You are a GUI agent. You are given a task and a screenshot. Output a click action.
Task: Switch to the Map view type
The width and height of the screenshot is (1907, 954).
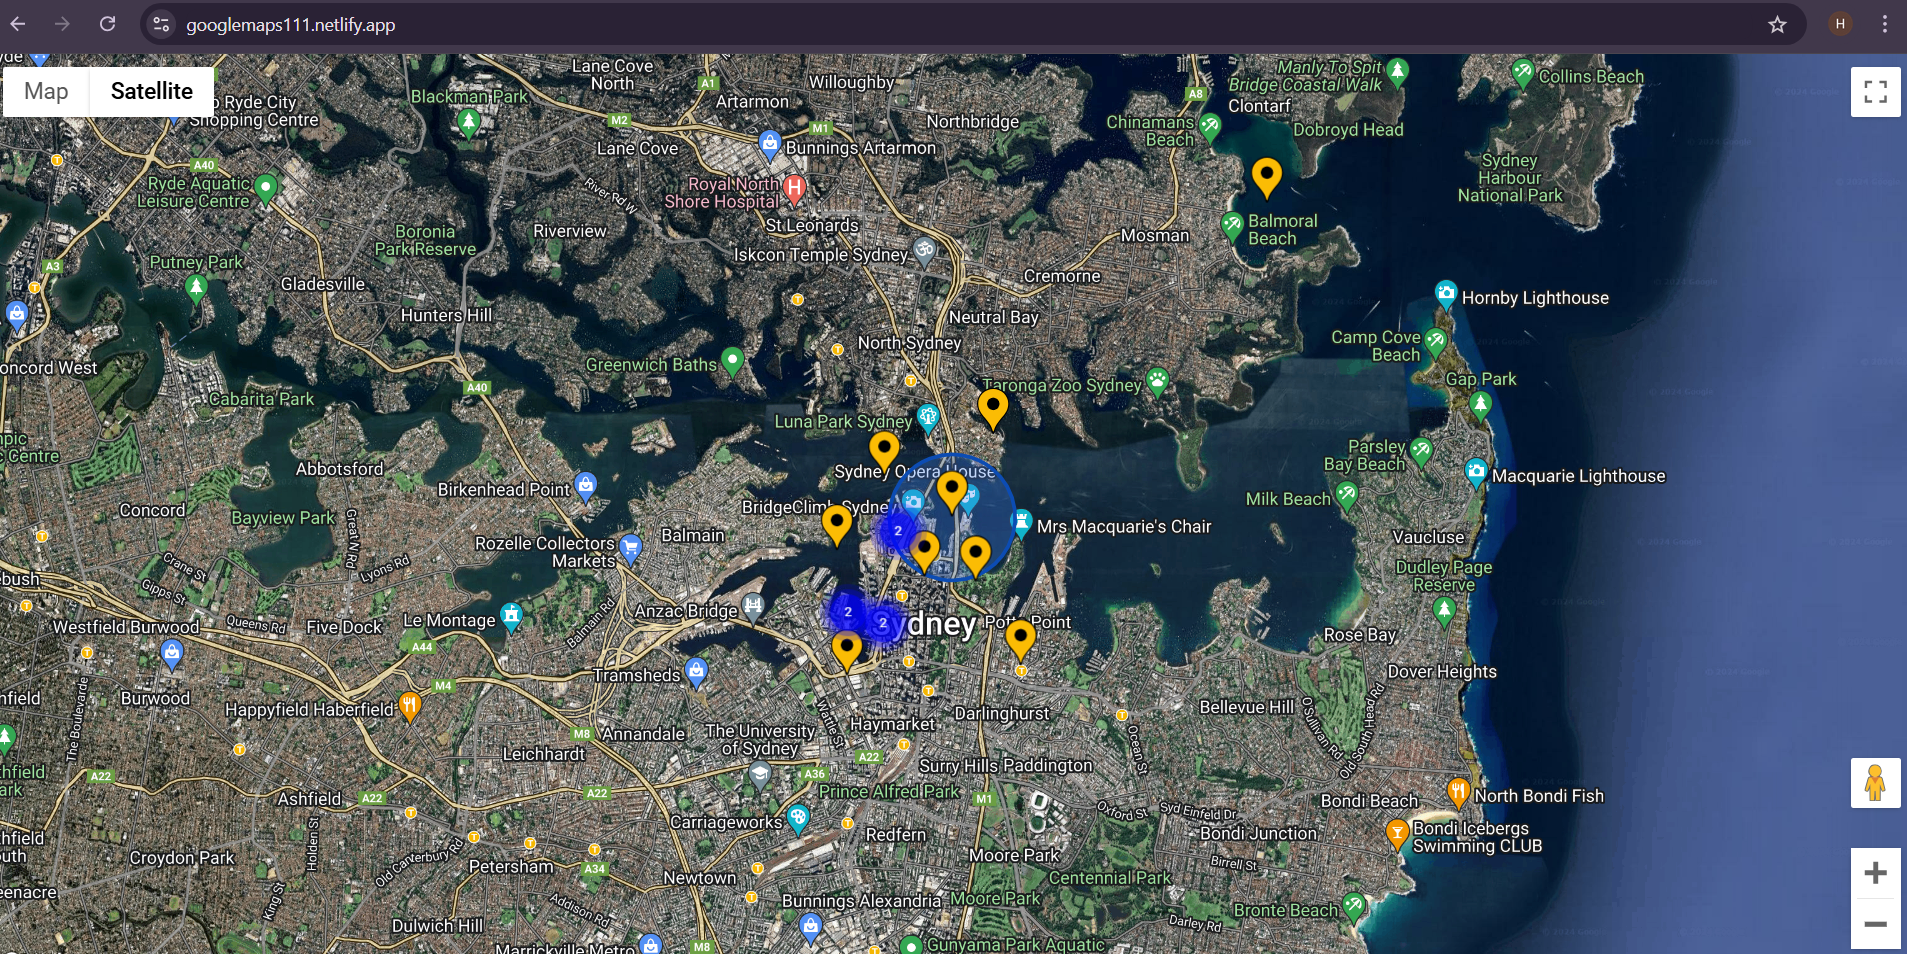[x=46, y=92]
